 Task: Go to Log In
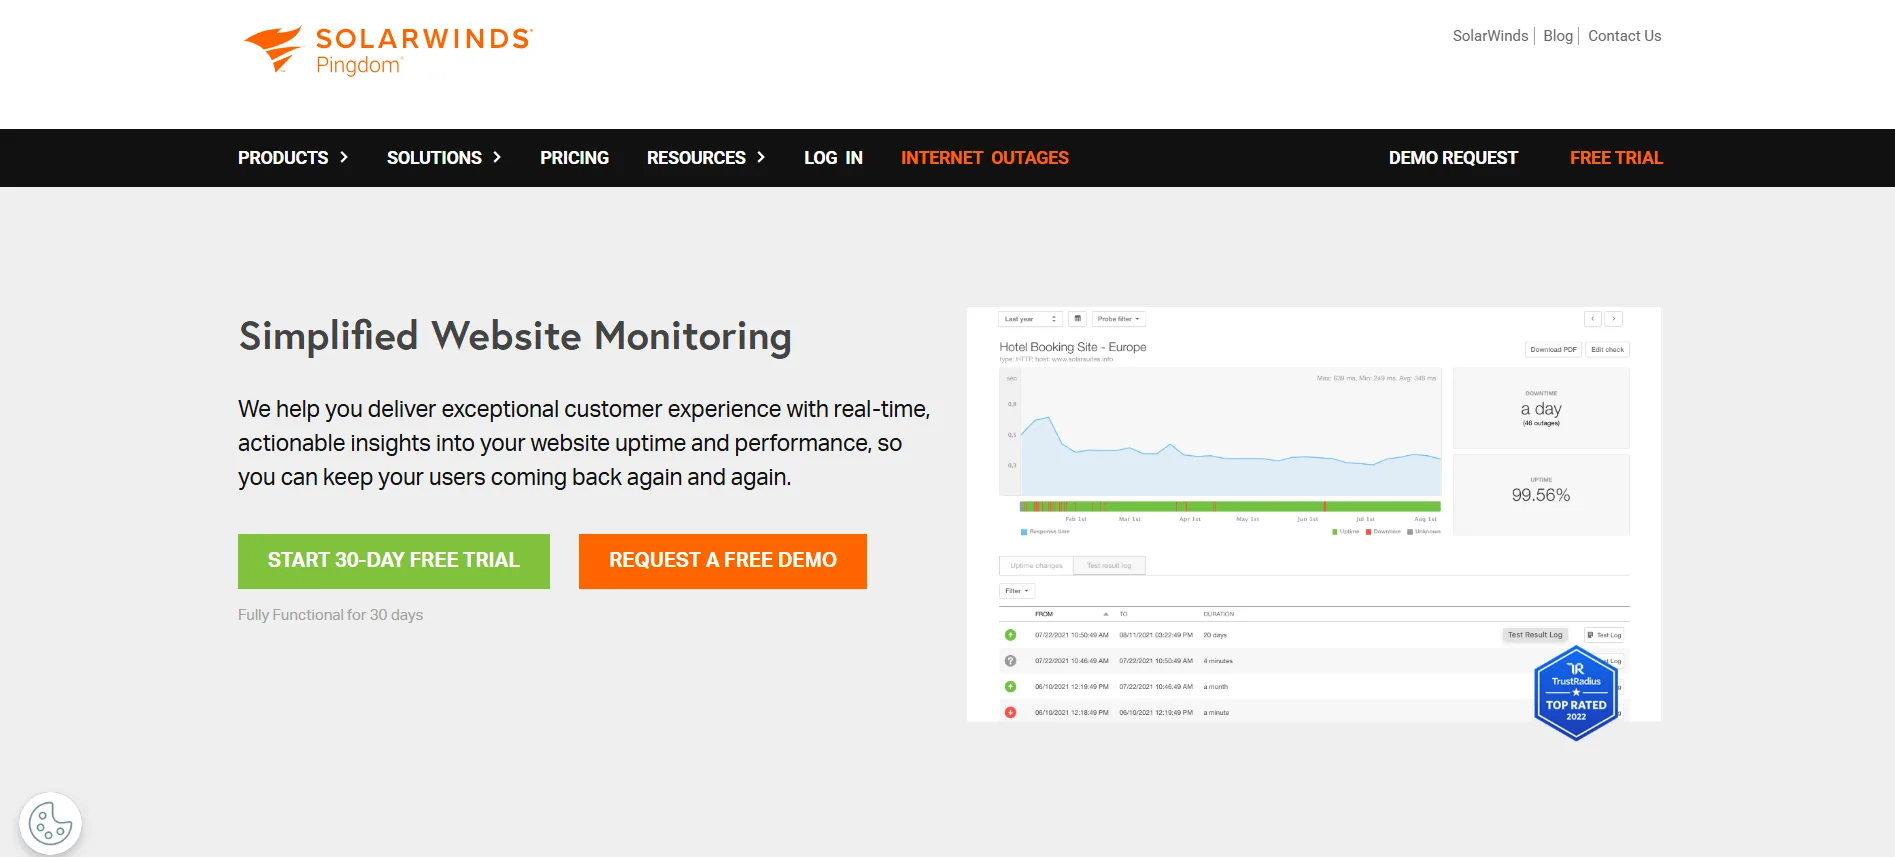tap(833, 158)
